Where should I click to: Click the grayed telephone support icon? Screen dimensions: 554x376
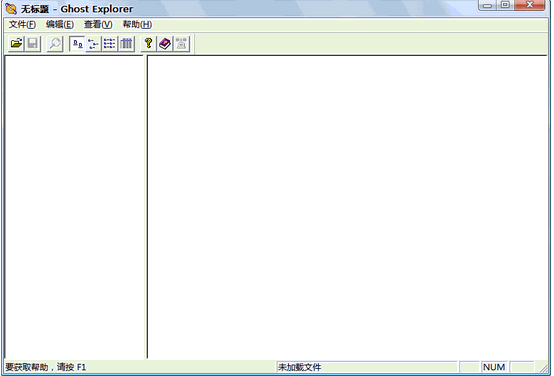181,44
